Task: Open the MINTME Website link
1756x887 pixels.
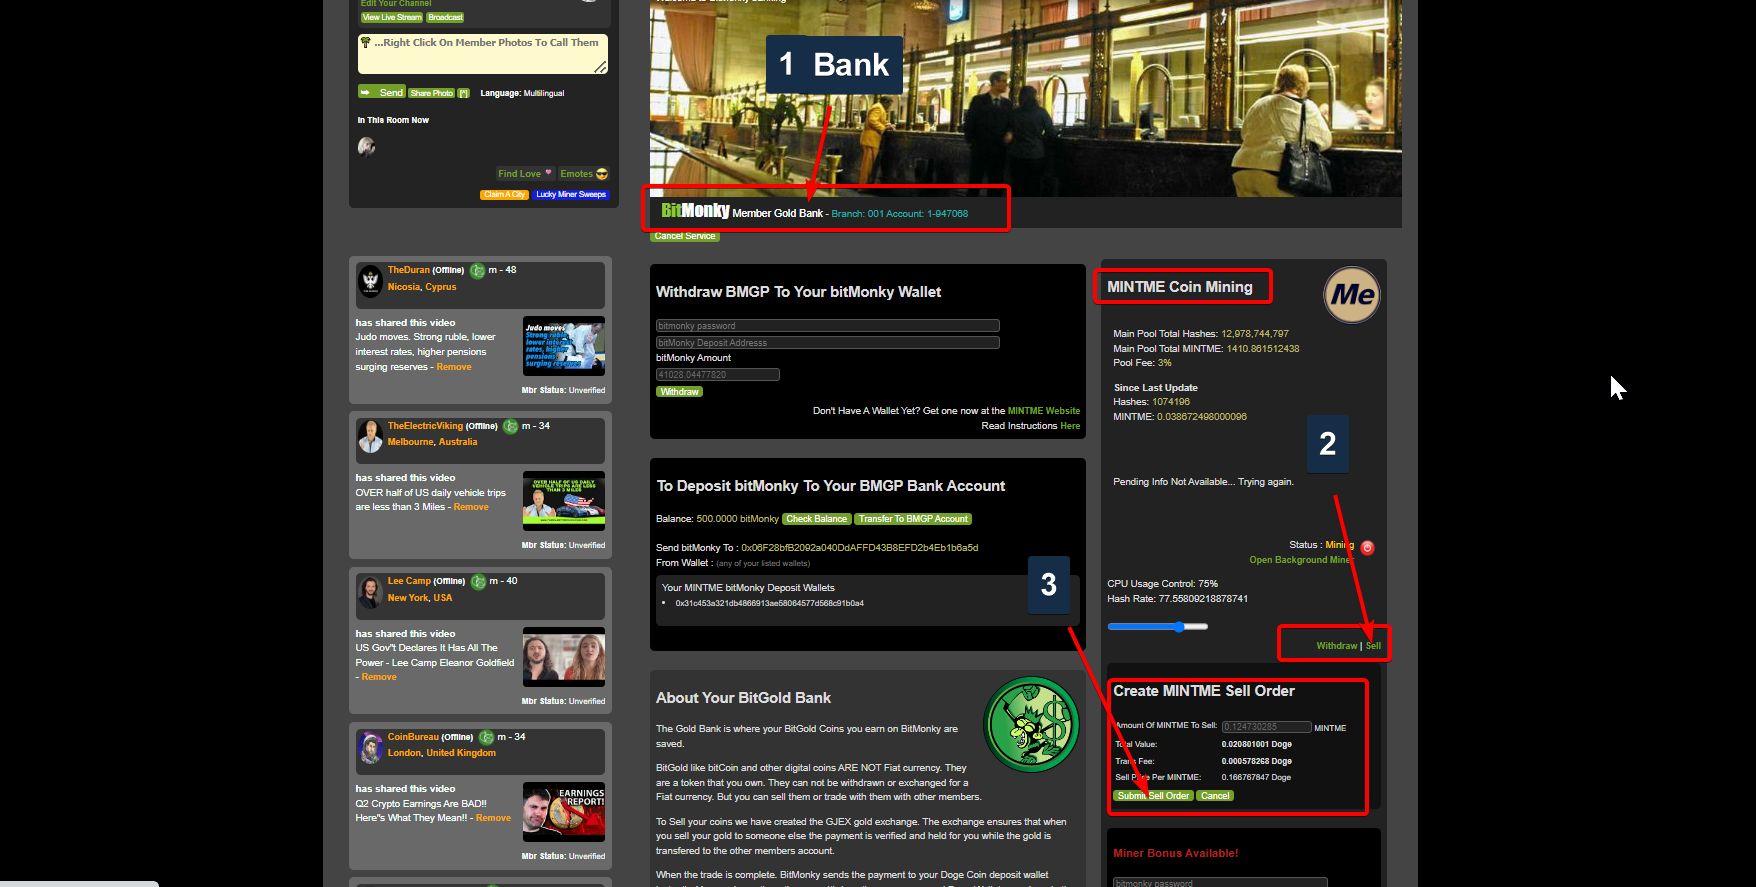Action: pos(1044,411)
